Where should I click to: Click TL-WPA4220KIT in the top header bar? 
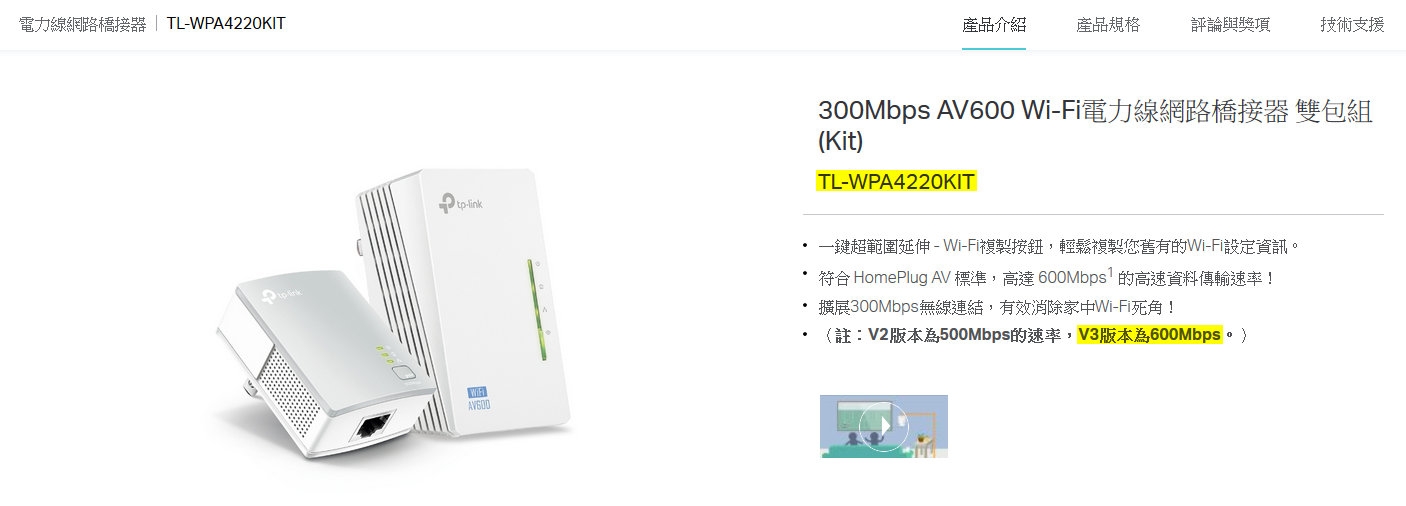(226, 23)
